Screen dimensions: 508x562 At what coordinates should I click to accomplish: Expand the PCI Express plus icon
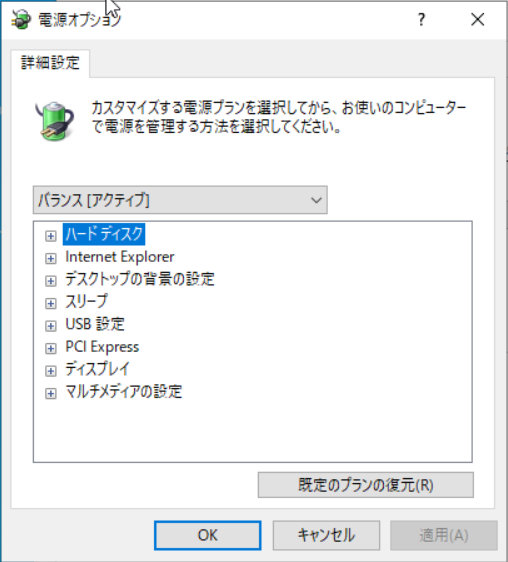[51, 348]
